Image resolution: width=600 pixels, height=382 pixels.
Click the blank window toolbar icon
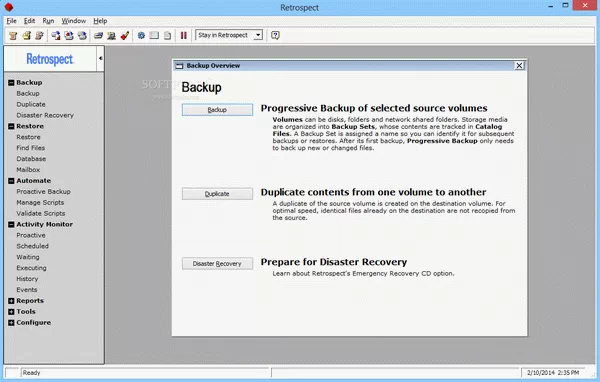tap(154, 35)
